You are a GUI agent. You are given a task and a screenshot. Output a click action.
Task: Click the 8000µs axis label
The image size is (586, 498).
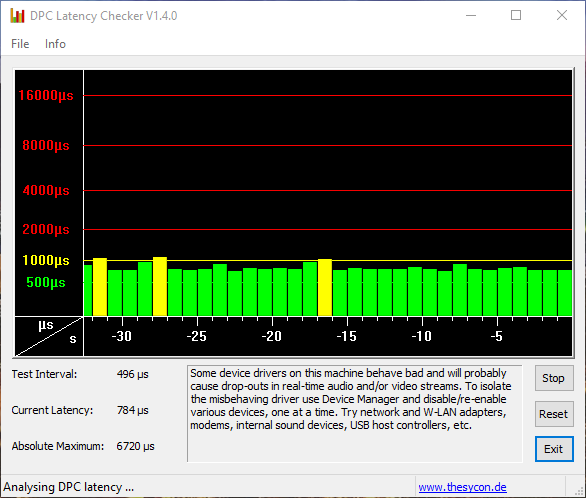46,145
